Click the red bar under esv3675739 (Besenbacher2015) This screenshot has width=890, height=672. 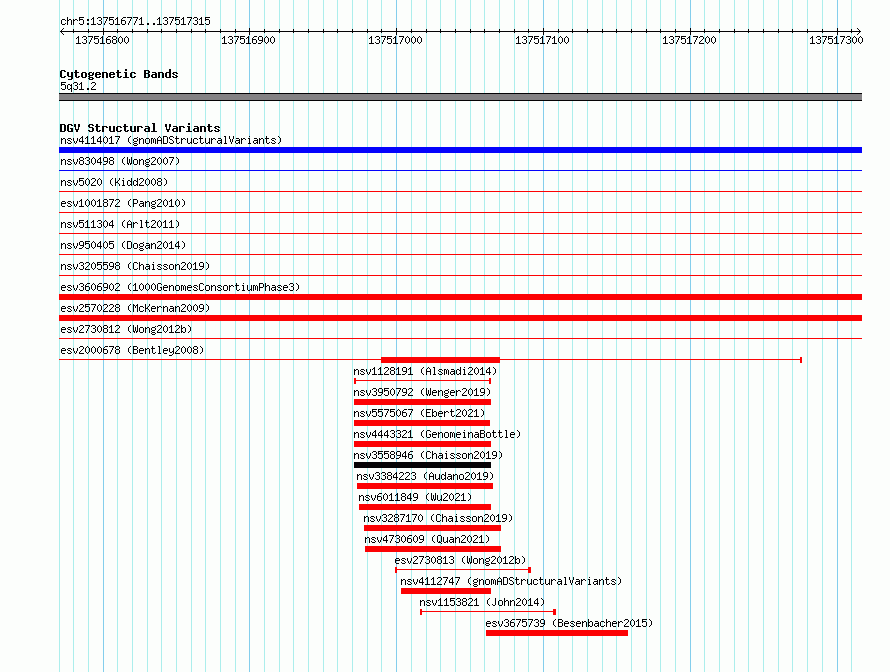coord(557,633)
